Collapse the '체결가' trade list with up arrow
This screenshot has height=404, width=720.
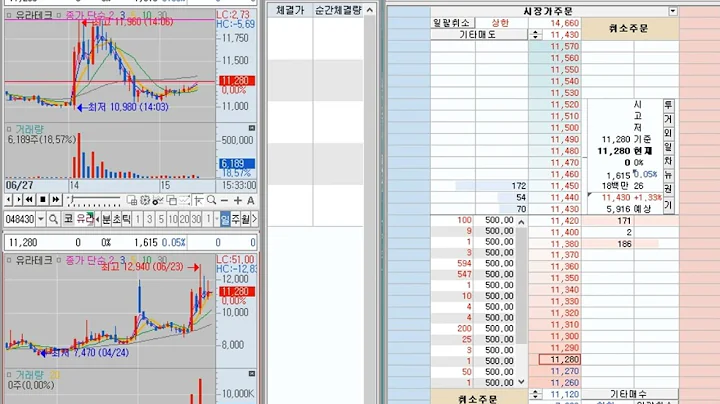point(370,10)
